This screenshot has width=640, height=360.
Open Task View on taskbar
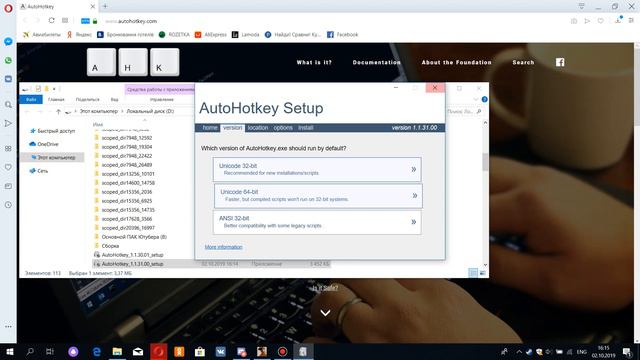coord(50,351)
